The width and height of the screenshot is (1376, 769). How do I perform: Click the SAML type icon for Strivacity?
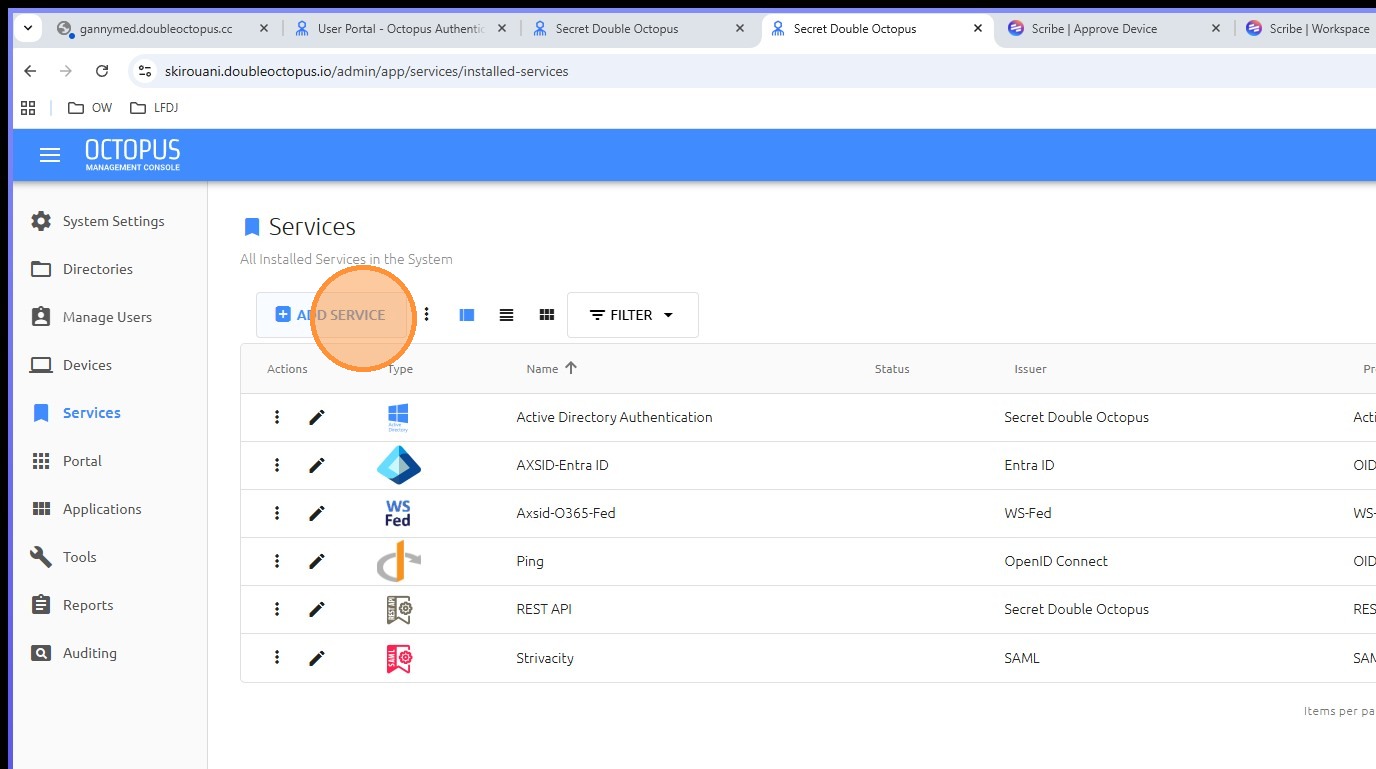tap(398, 658)
